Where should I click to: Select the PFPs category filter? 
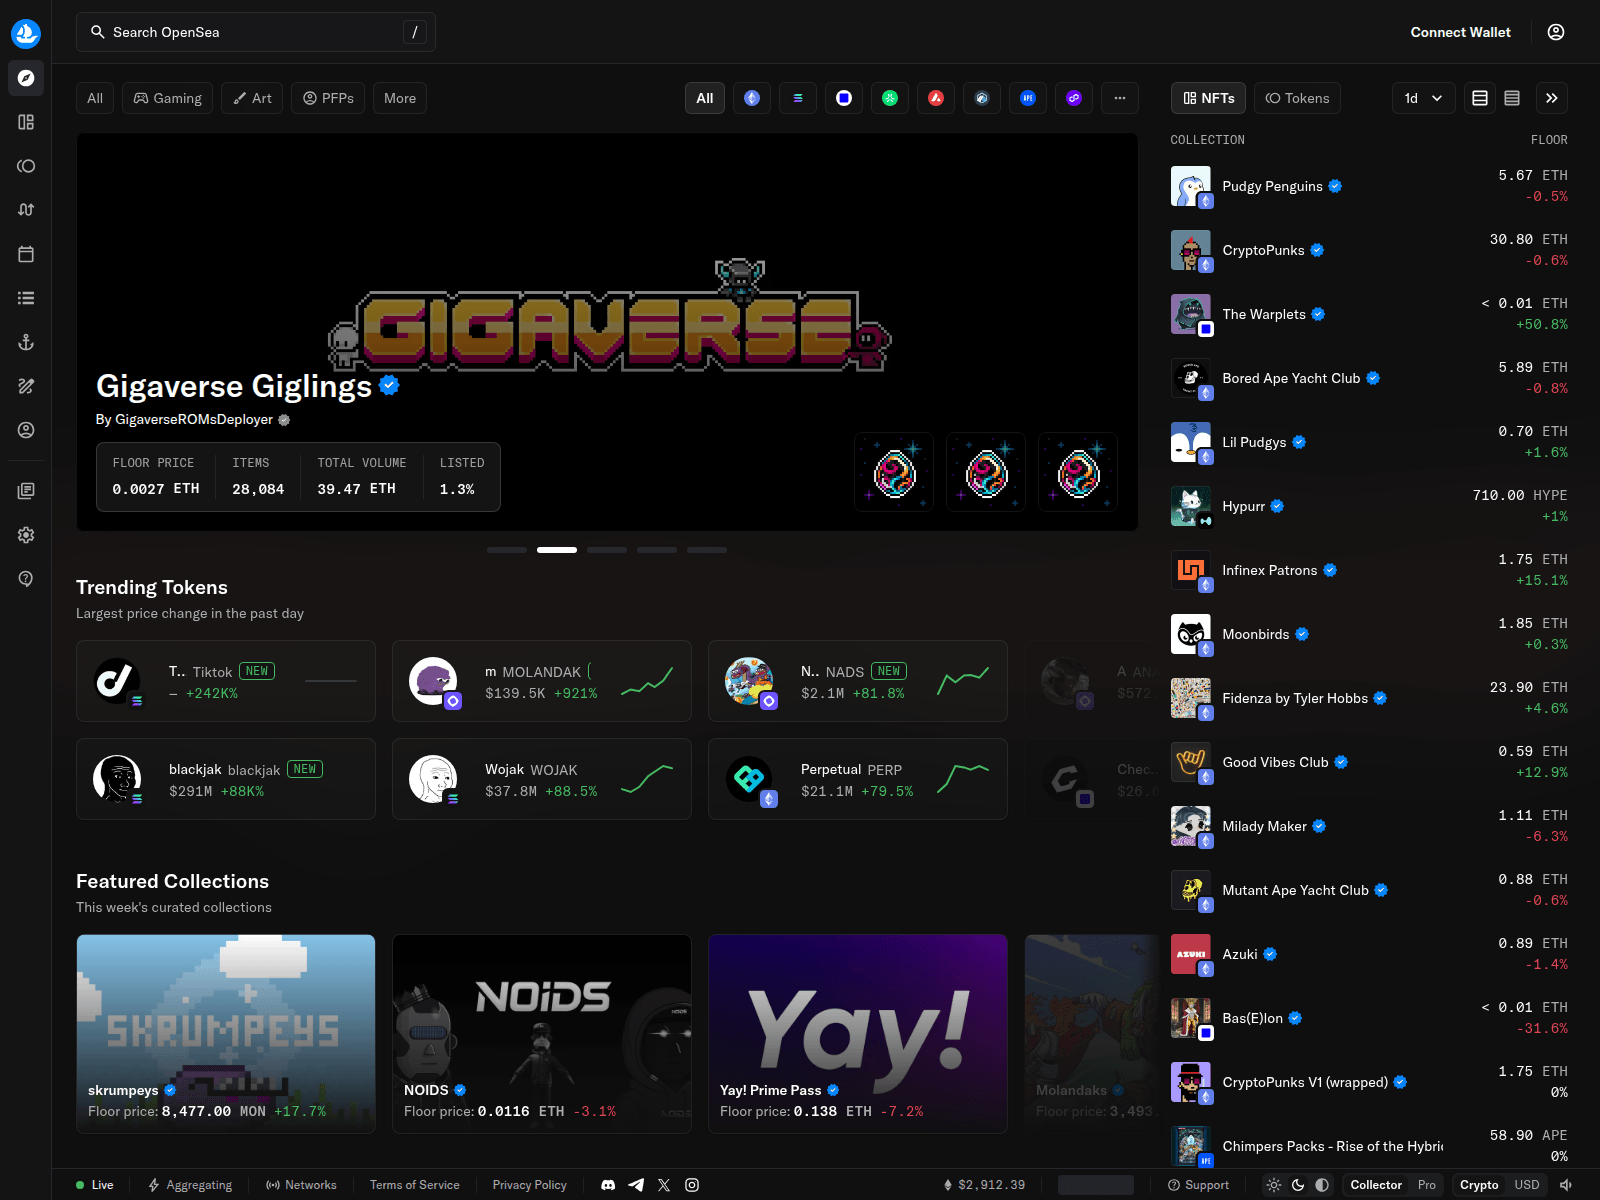coord(328,98)
